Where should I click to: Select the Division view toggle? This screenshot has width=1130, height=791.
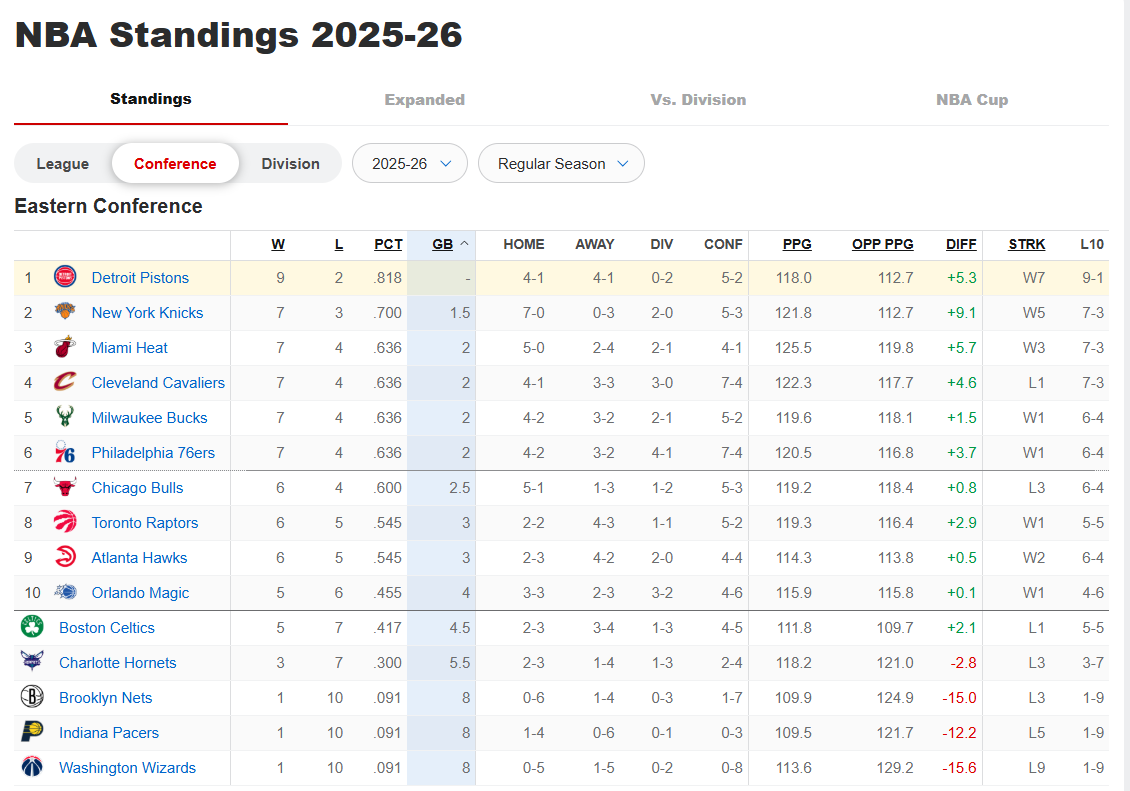290,164
